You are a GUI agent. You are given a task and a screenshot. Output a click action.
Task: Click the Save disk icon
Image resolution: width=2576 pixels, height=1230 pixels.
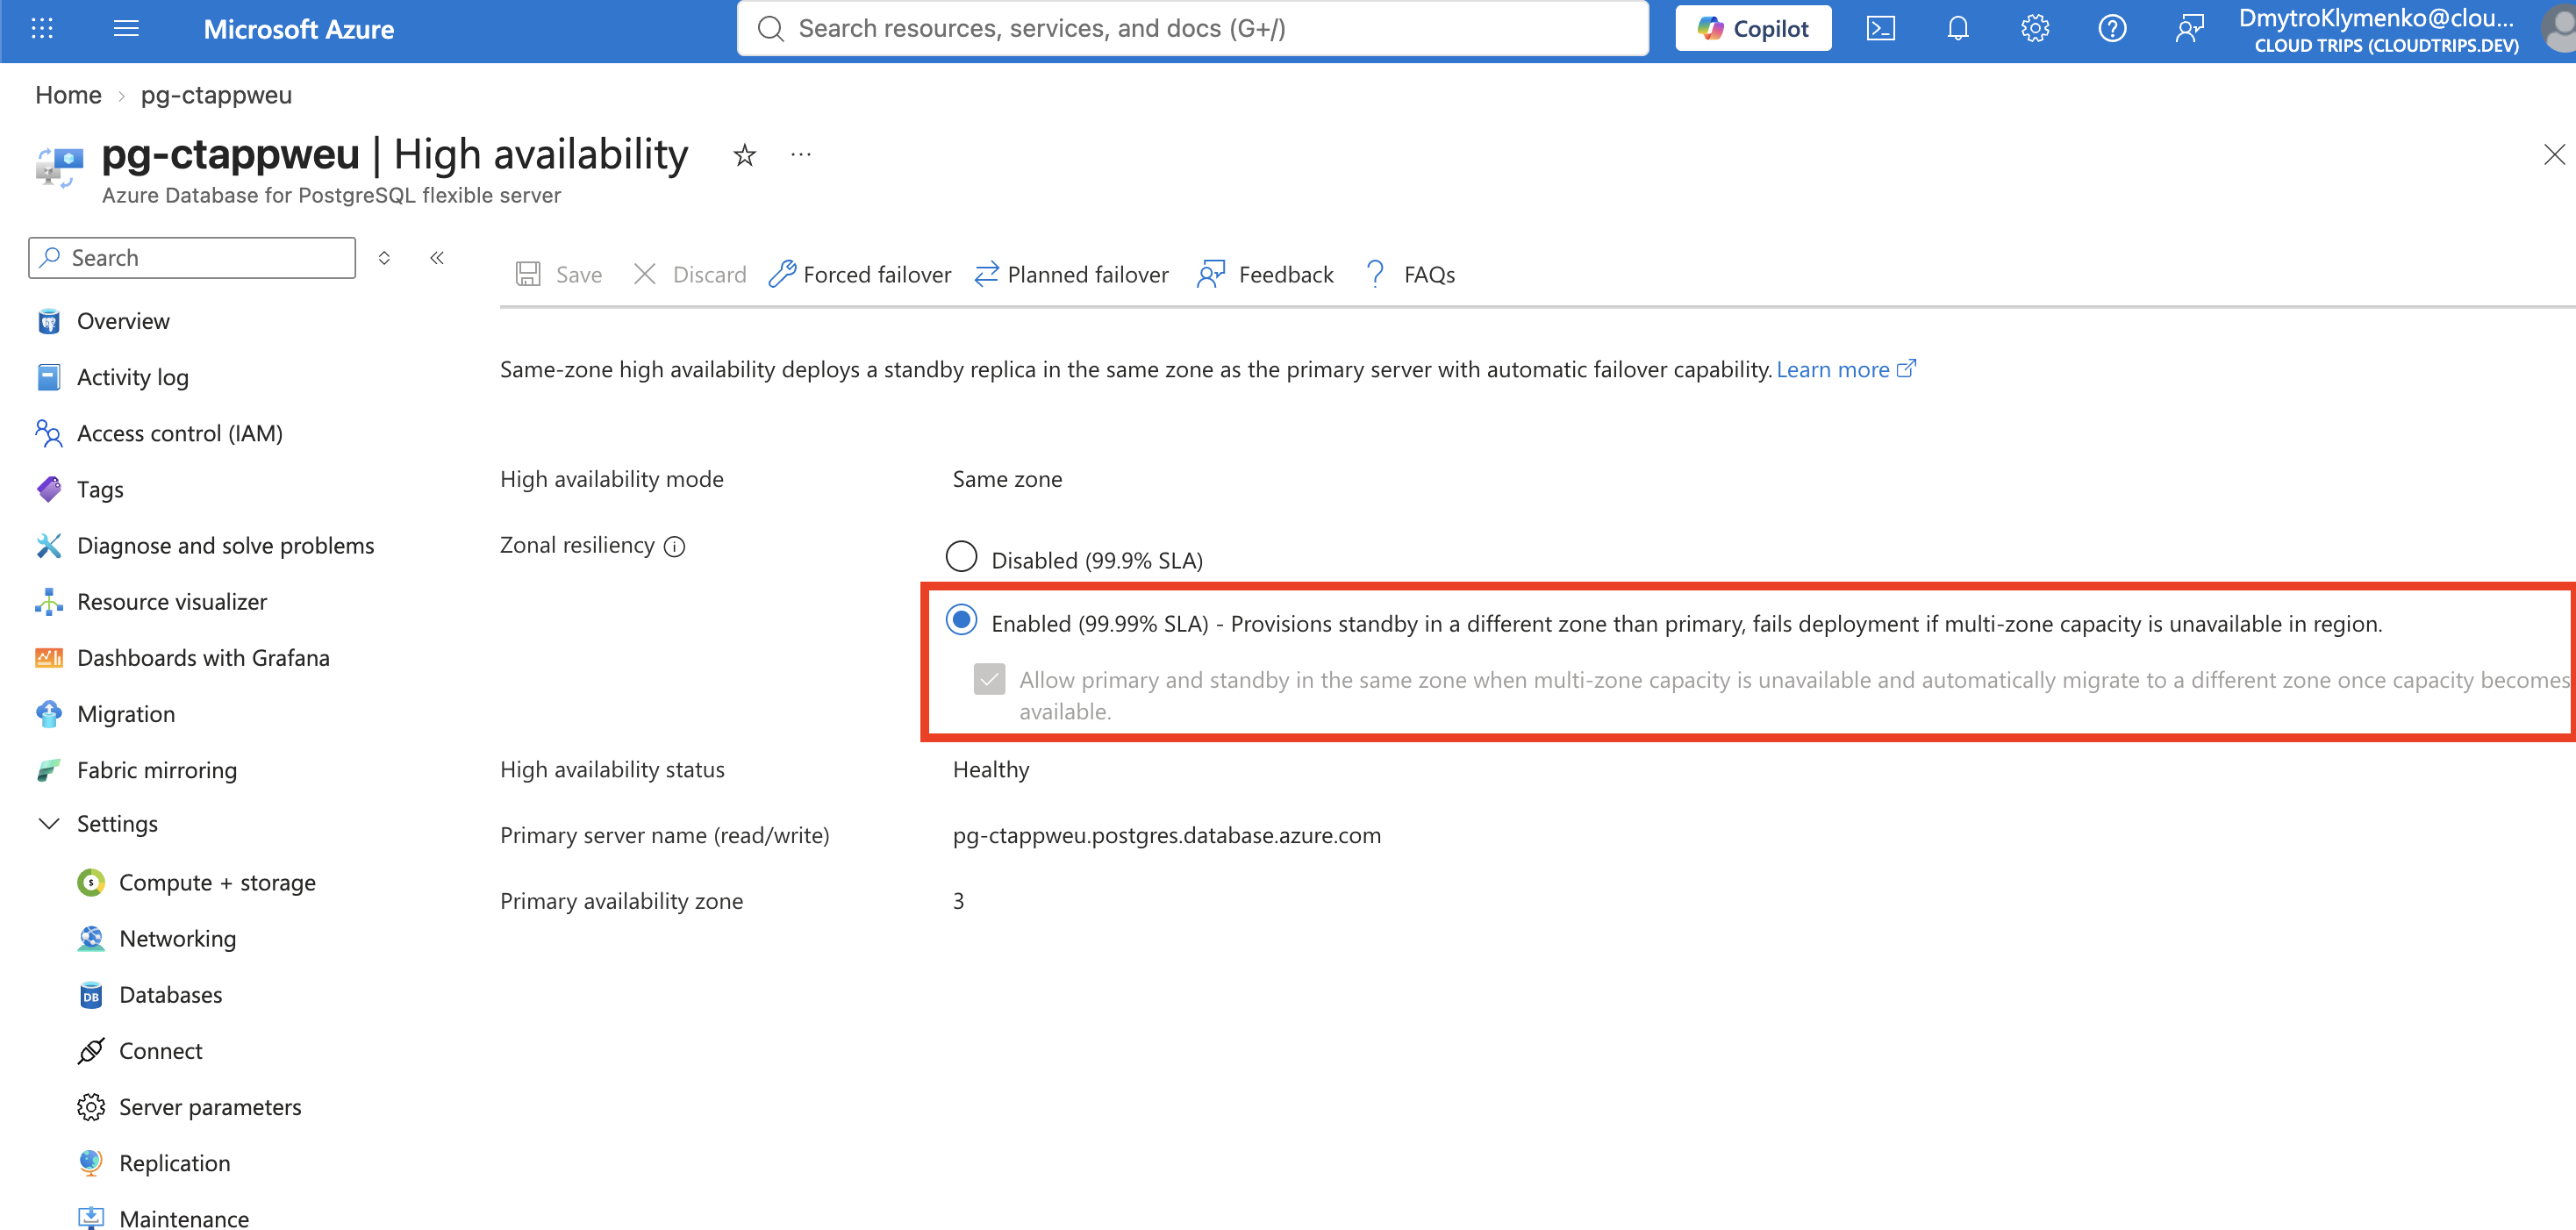(x=528, y=274)
